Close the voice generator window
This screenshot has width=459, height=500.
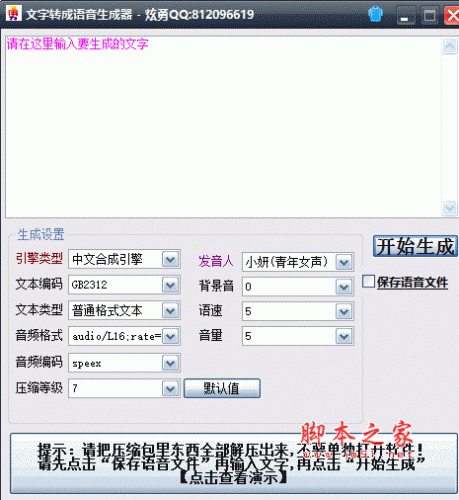click(x=452, y=15)
